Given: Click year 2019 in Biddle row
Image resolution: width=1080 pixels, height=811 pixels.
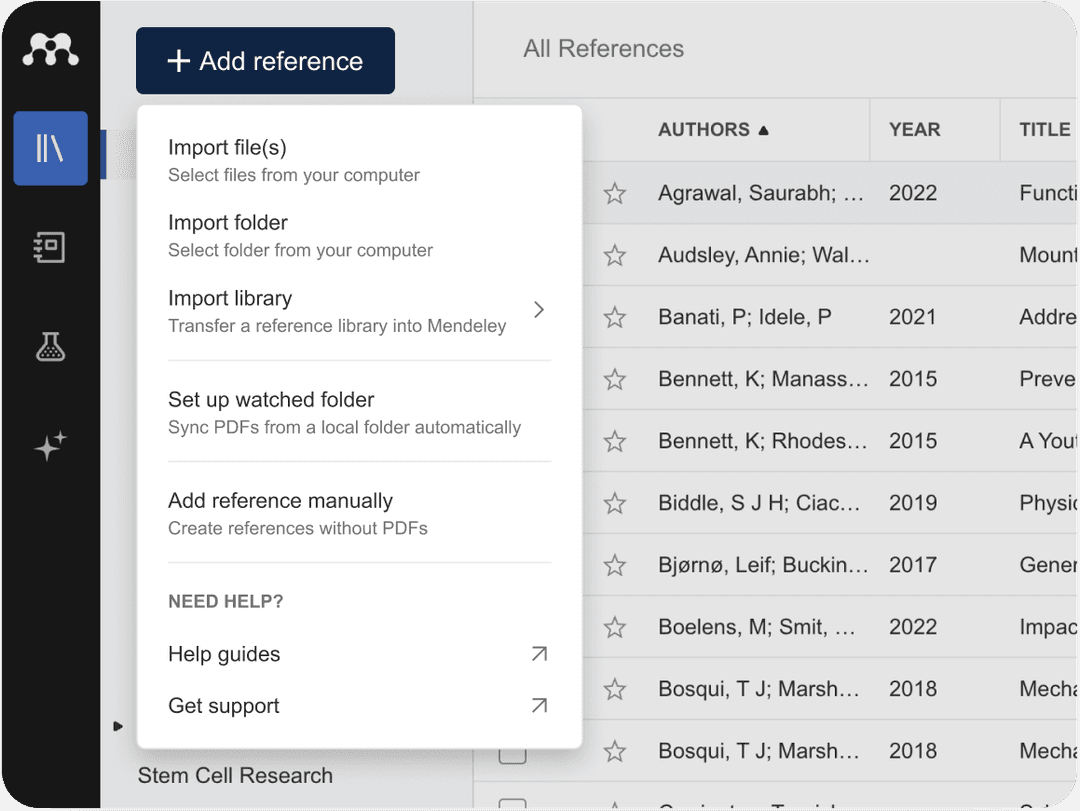Looking at the screenshot, I should (x=913, y=503).
